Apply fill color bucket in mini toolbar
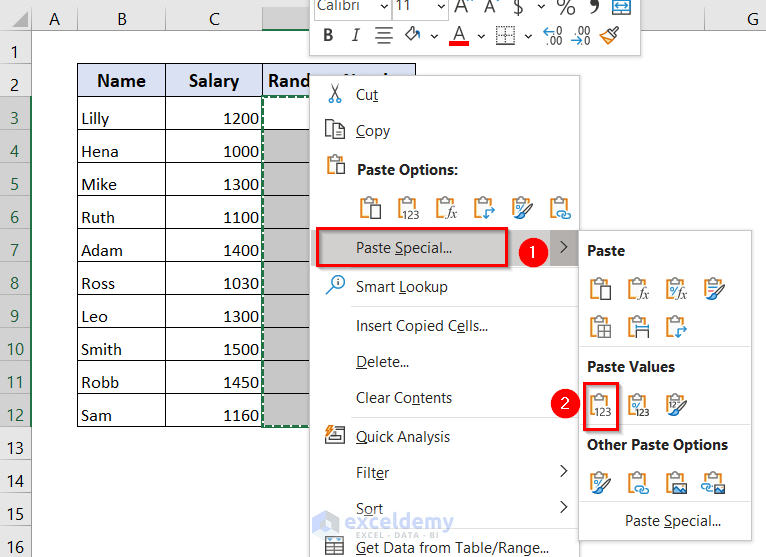This screenshot has width=766, height=557. [413, 34]
